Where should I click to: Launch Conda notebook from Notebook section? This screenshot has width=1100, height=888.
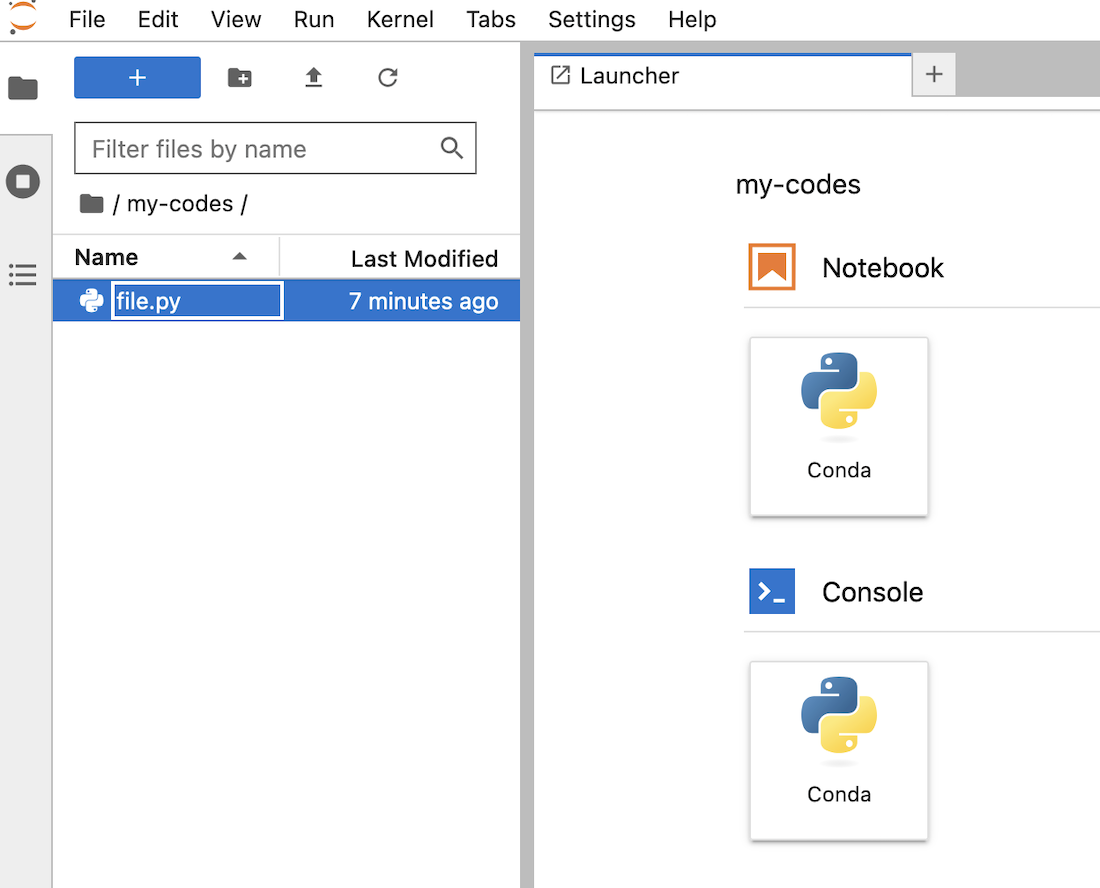(839, 426)
